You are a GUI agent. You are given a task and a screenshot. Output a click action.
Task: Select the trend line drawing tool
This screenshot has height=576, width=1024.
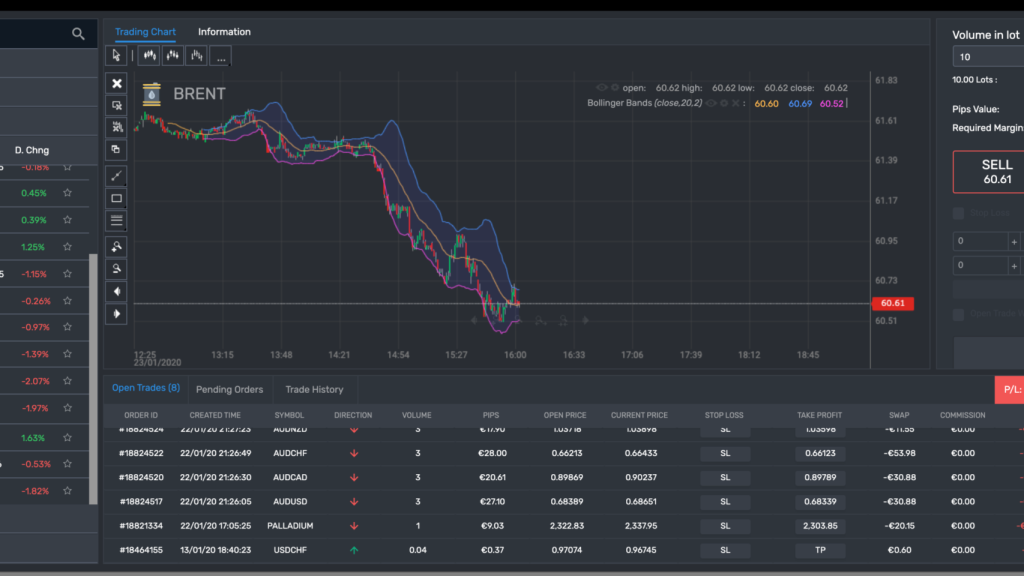point(116,176)
